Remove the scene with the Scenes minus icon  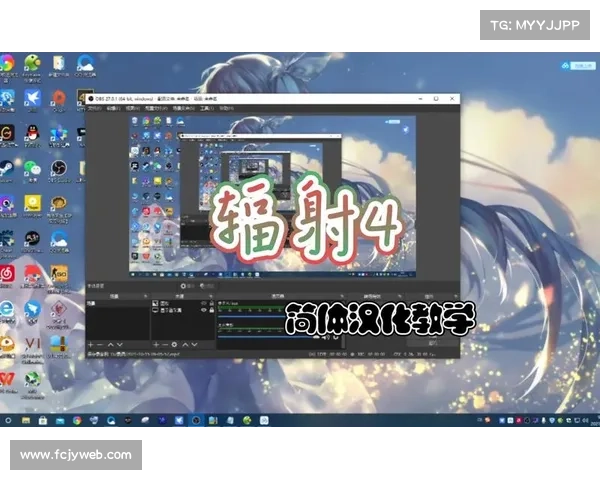click(99, 344)
